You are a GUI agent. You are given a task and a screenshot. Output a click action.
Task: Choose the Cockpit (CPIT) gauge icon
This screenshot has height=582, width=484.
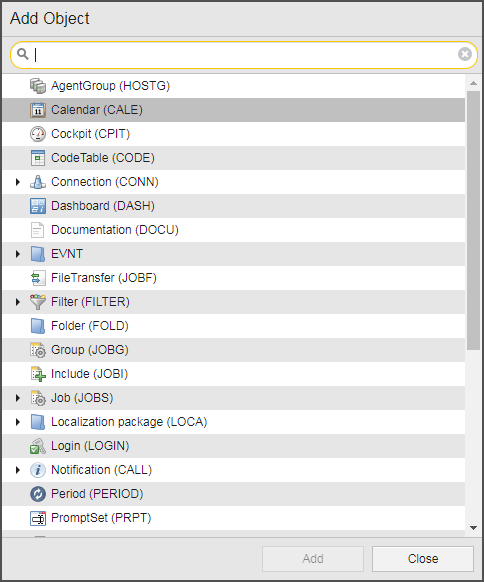click(38, 134)
